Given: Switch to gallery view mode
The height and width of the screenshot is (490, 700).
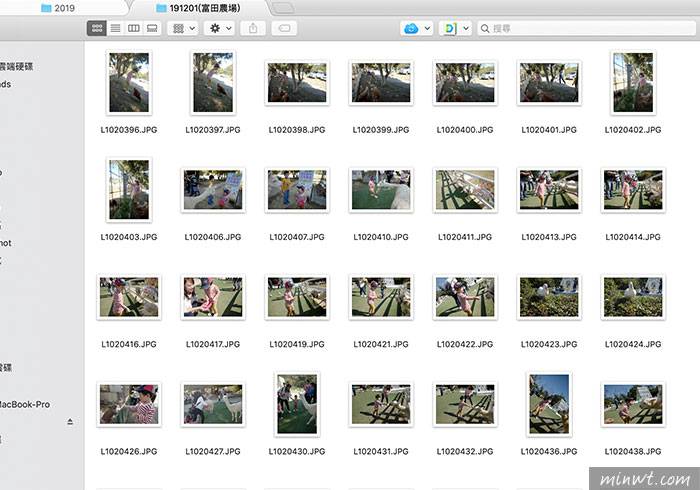Looking at the screenshot, I should pyautogui.click(x=151, y=29).
